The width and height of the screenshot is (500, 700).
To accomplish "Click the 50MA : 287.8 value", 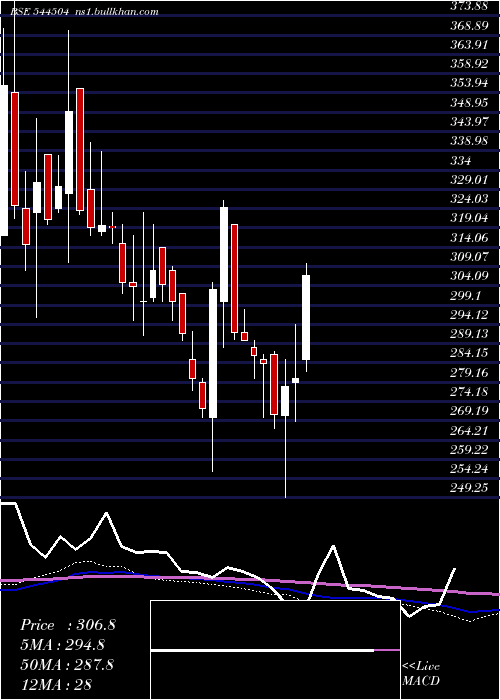I will click(67, 665).
